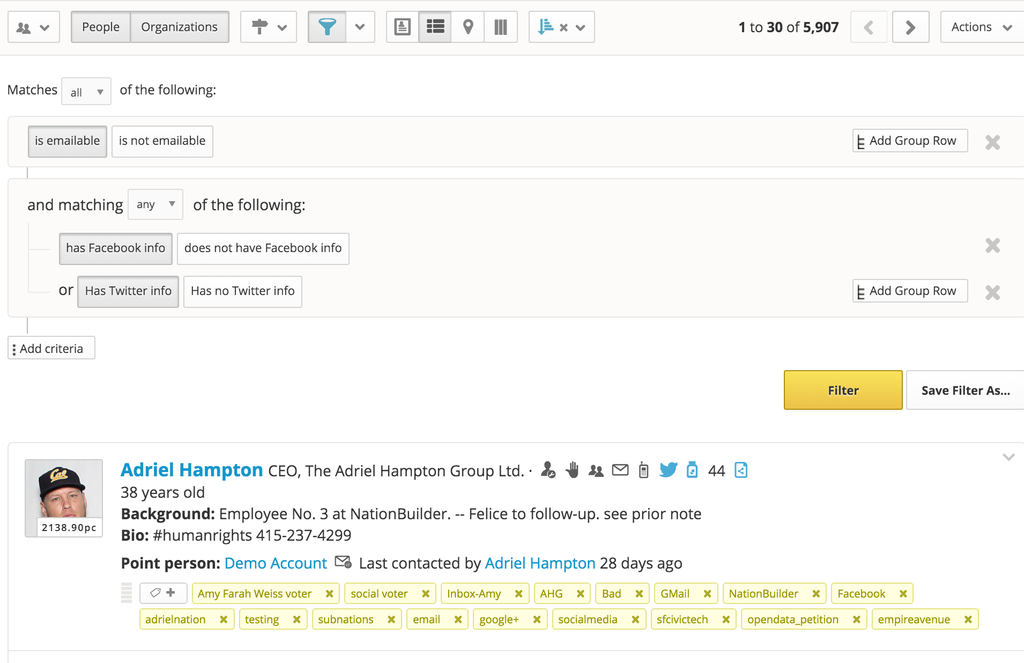
Task: Add Group Row beside Twitter criteria
Action: [910, 291]
